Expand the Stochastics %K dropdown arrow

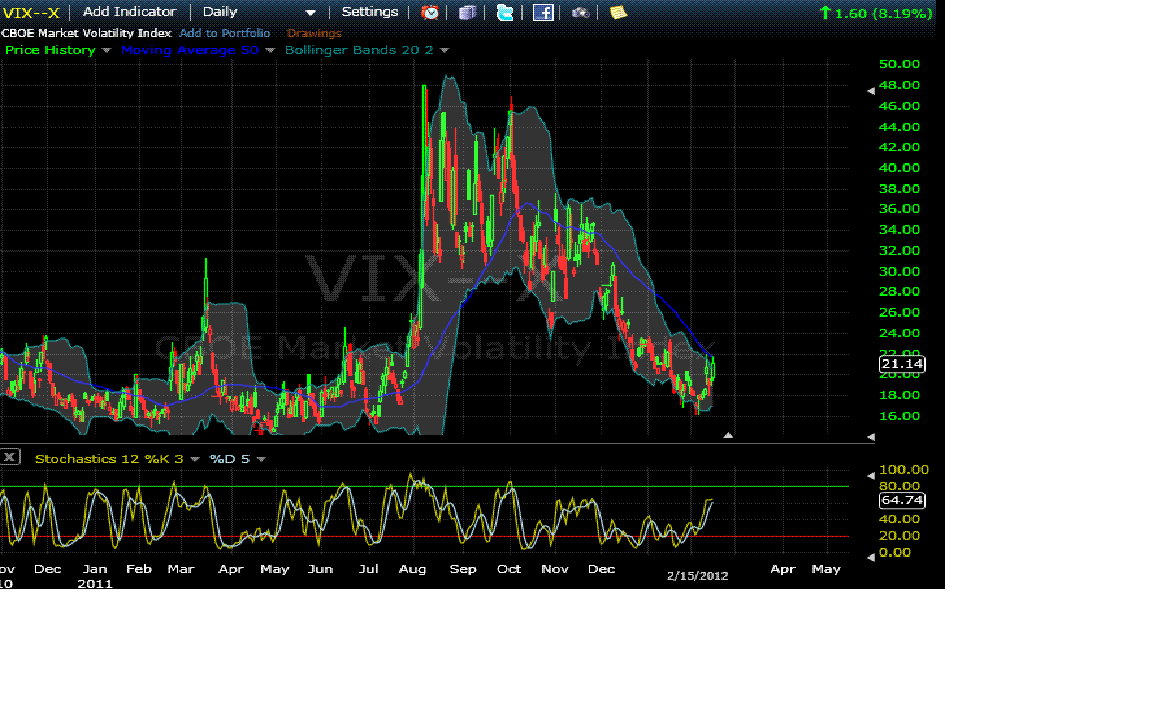195,460
